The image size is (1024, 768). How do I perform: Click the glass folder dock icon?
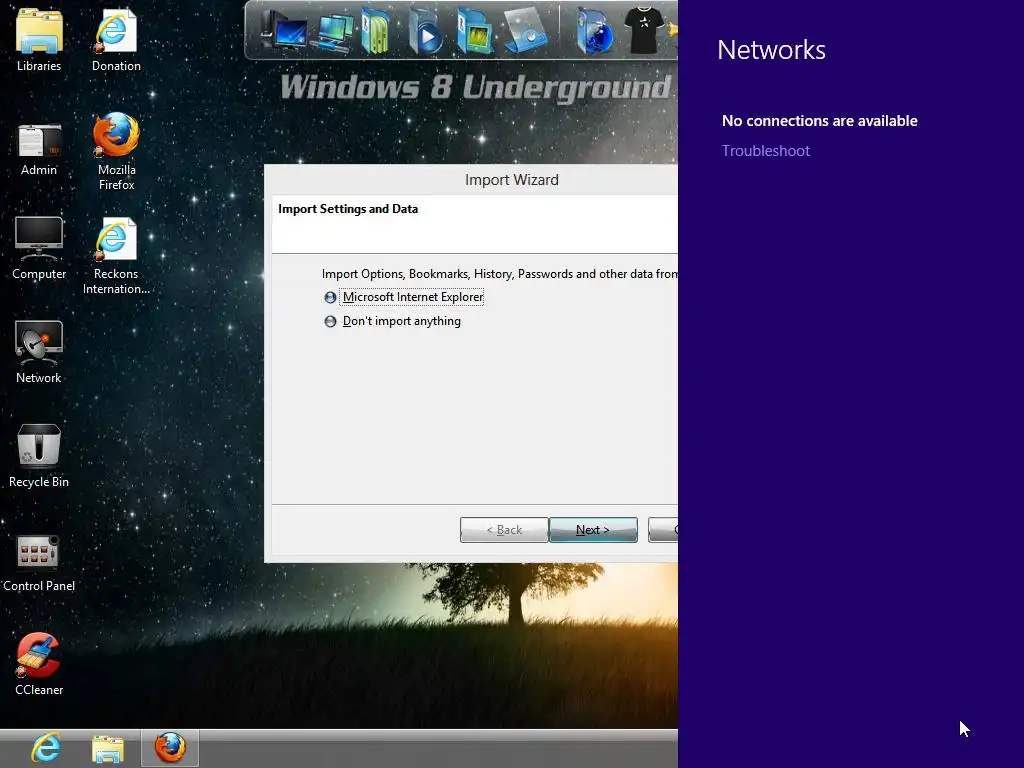coord(526,30)
